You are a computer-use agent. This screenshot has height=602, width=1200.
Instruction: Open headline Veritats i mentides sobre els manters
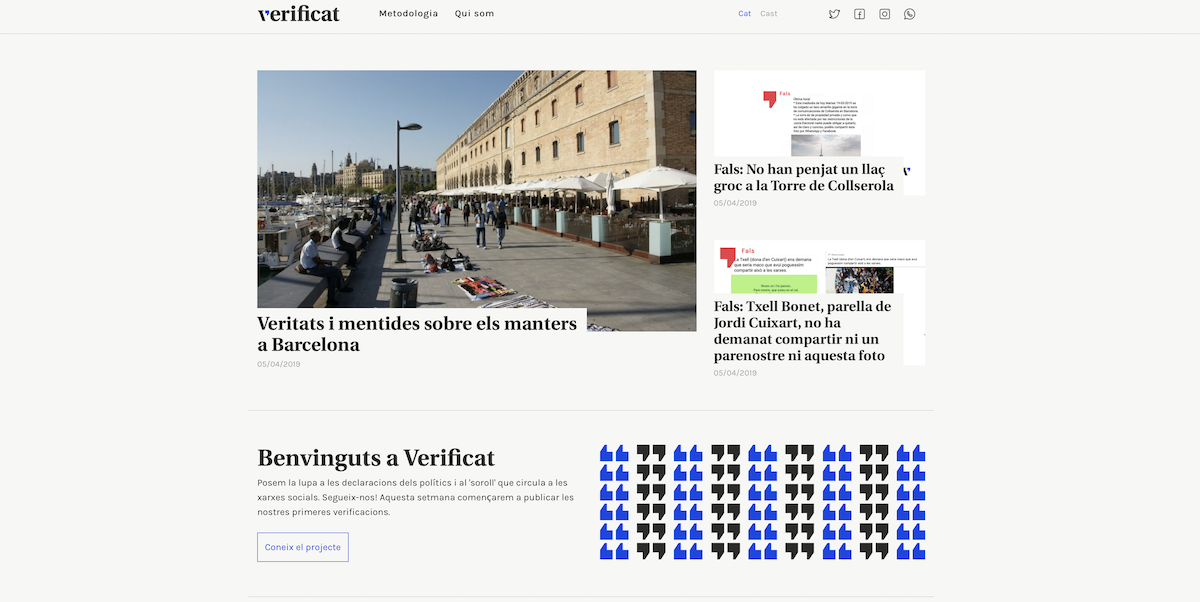coord(417,334)
